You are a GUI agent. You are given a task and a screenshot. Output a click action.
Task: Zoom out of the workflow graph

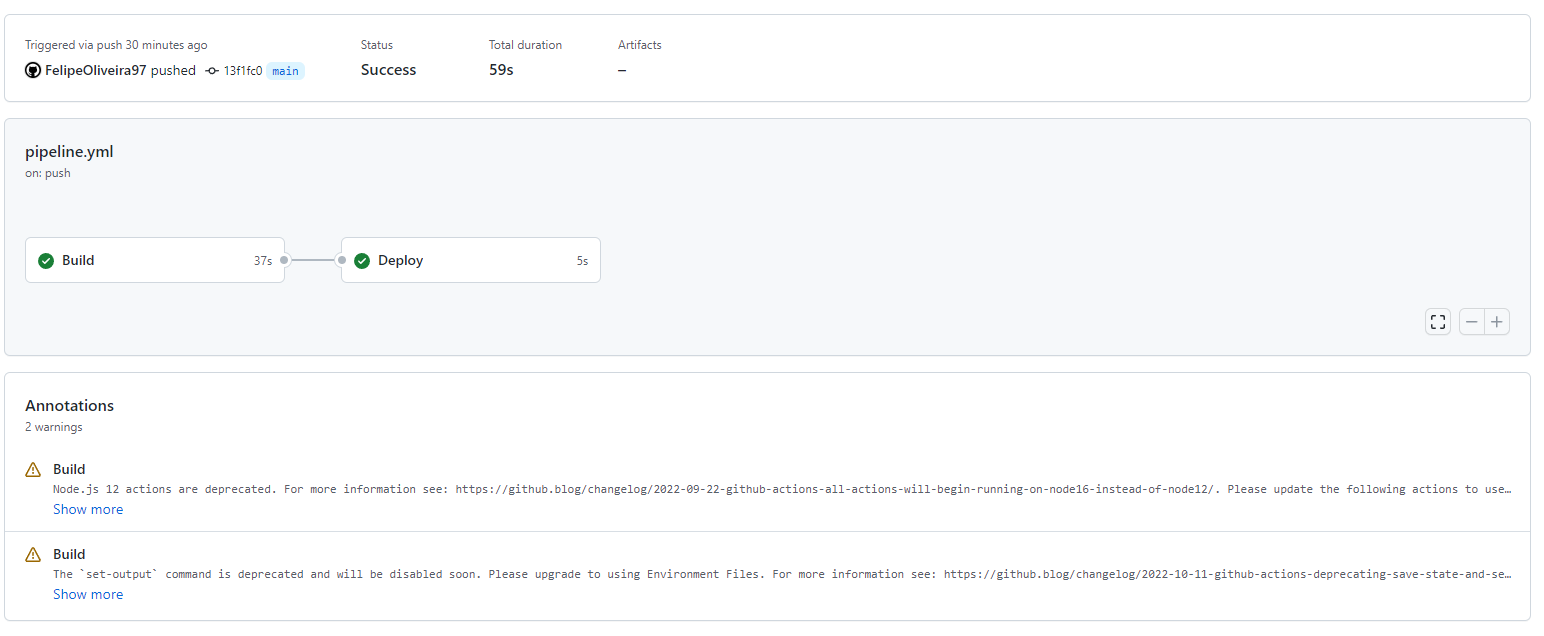pos(1471,321)
